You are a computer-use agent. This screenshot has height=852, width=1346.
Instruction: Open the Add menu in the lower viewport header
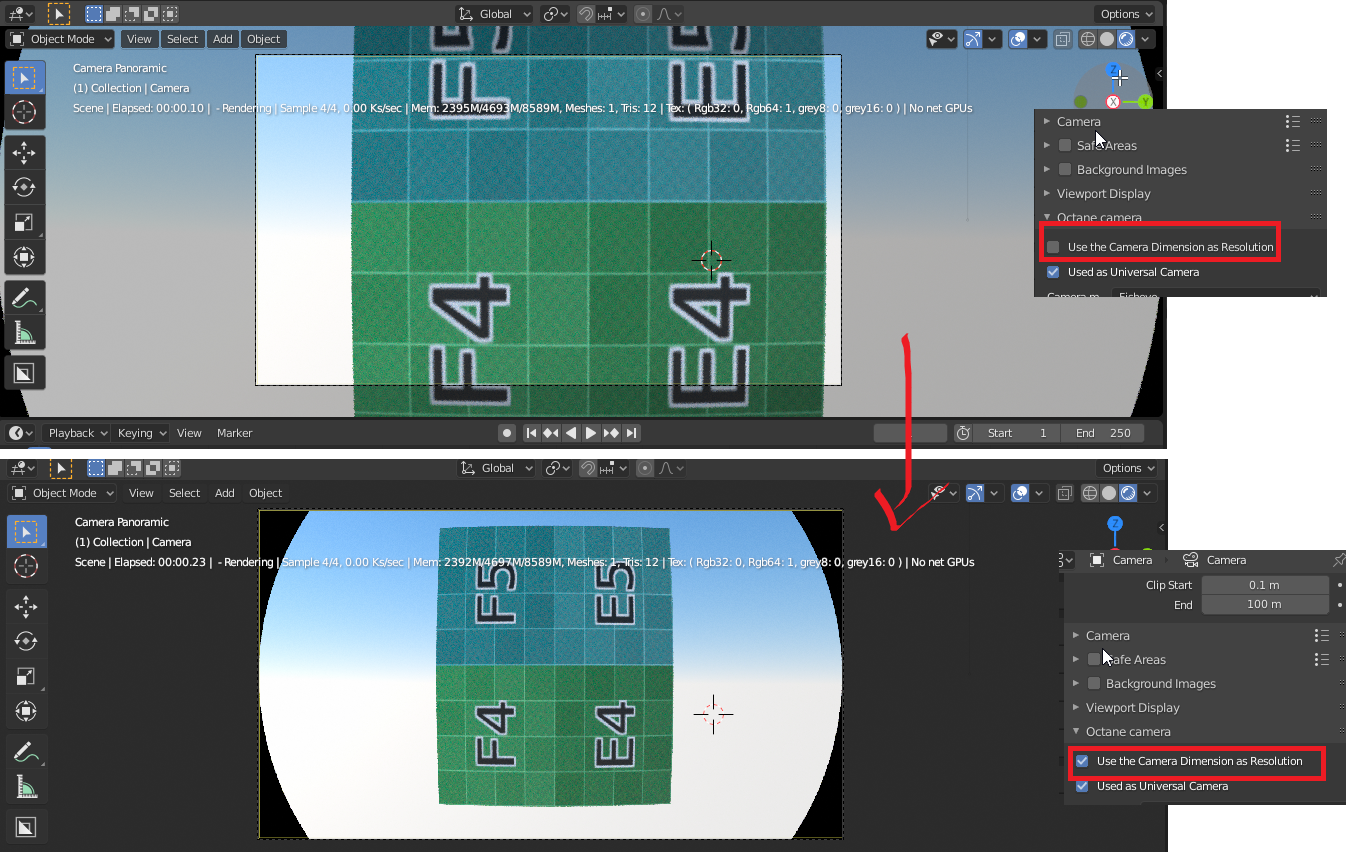pos(225,493)
